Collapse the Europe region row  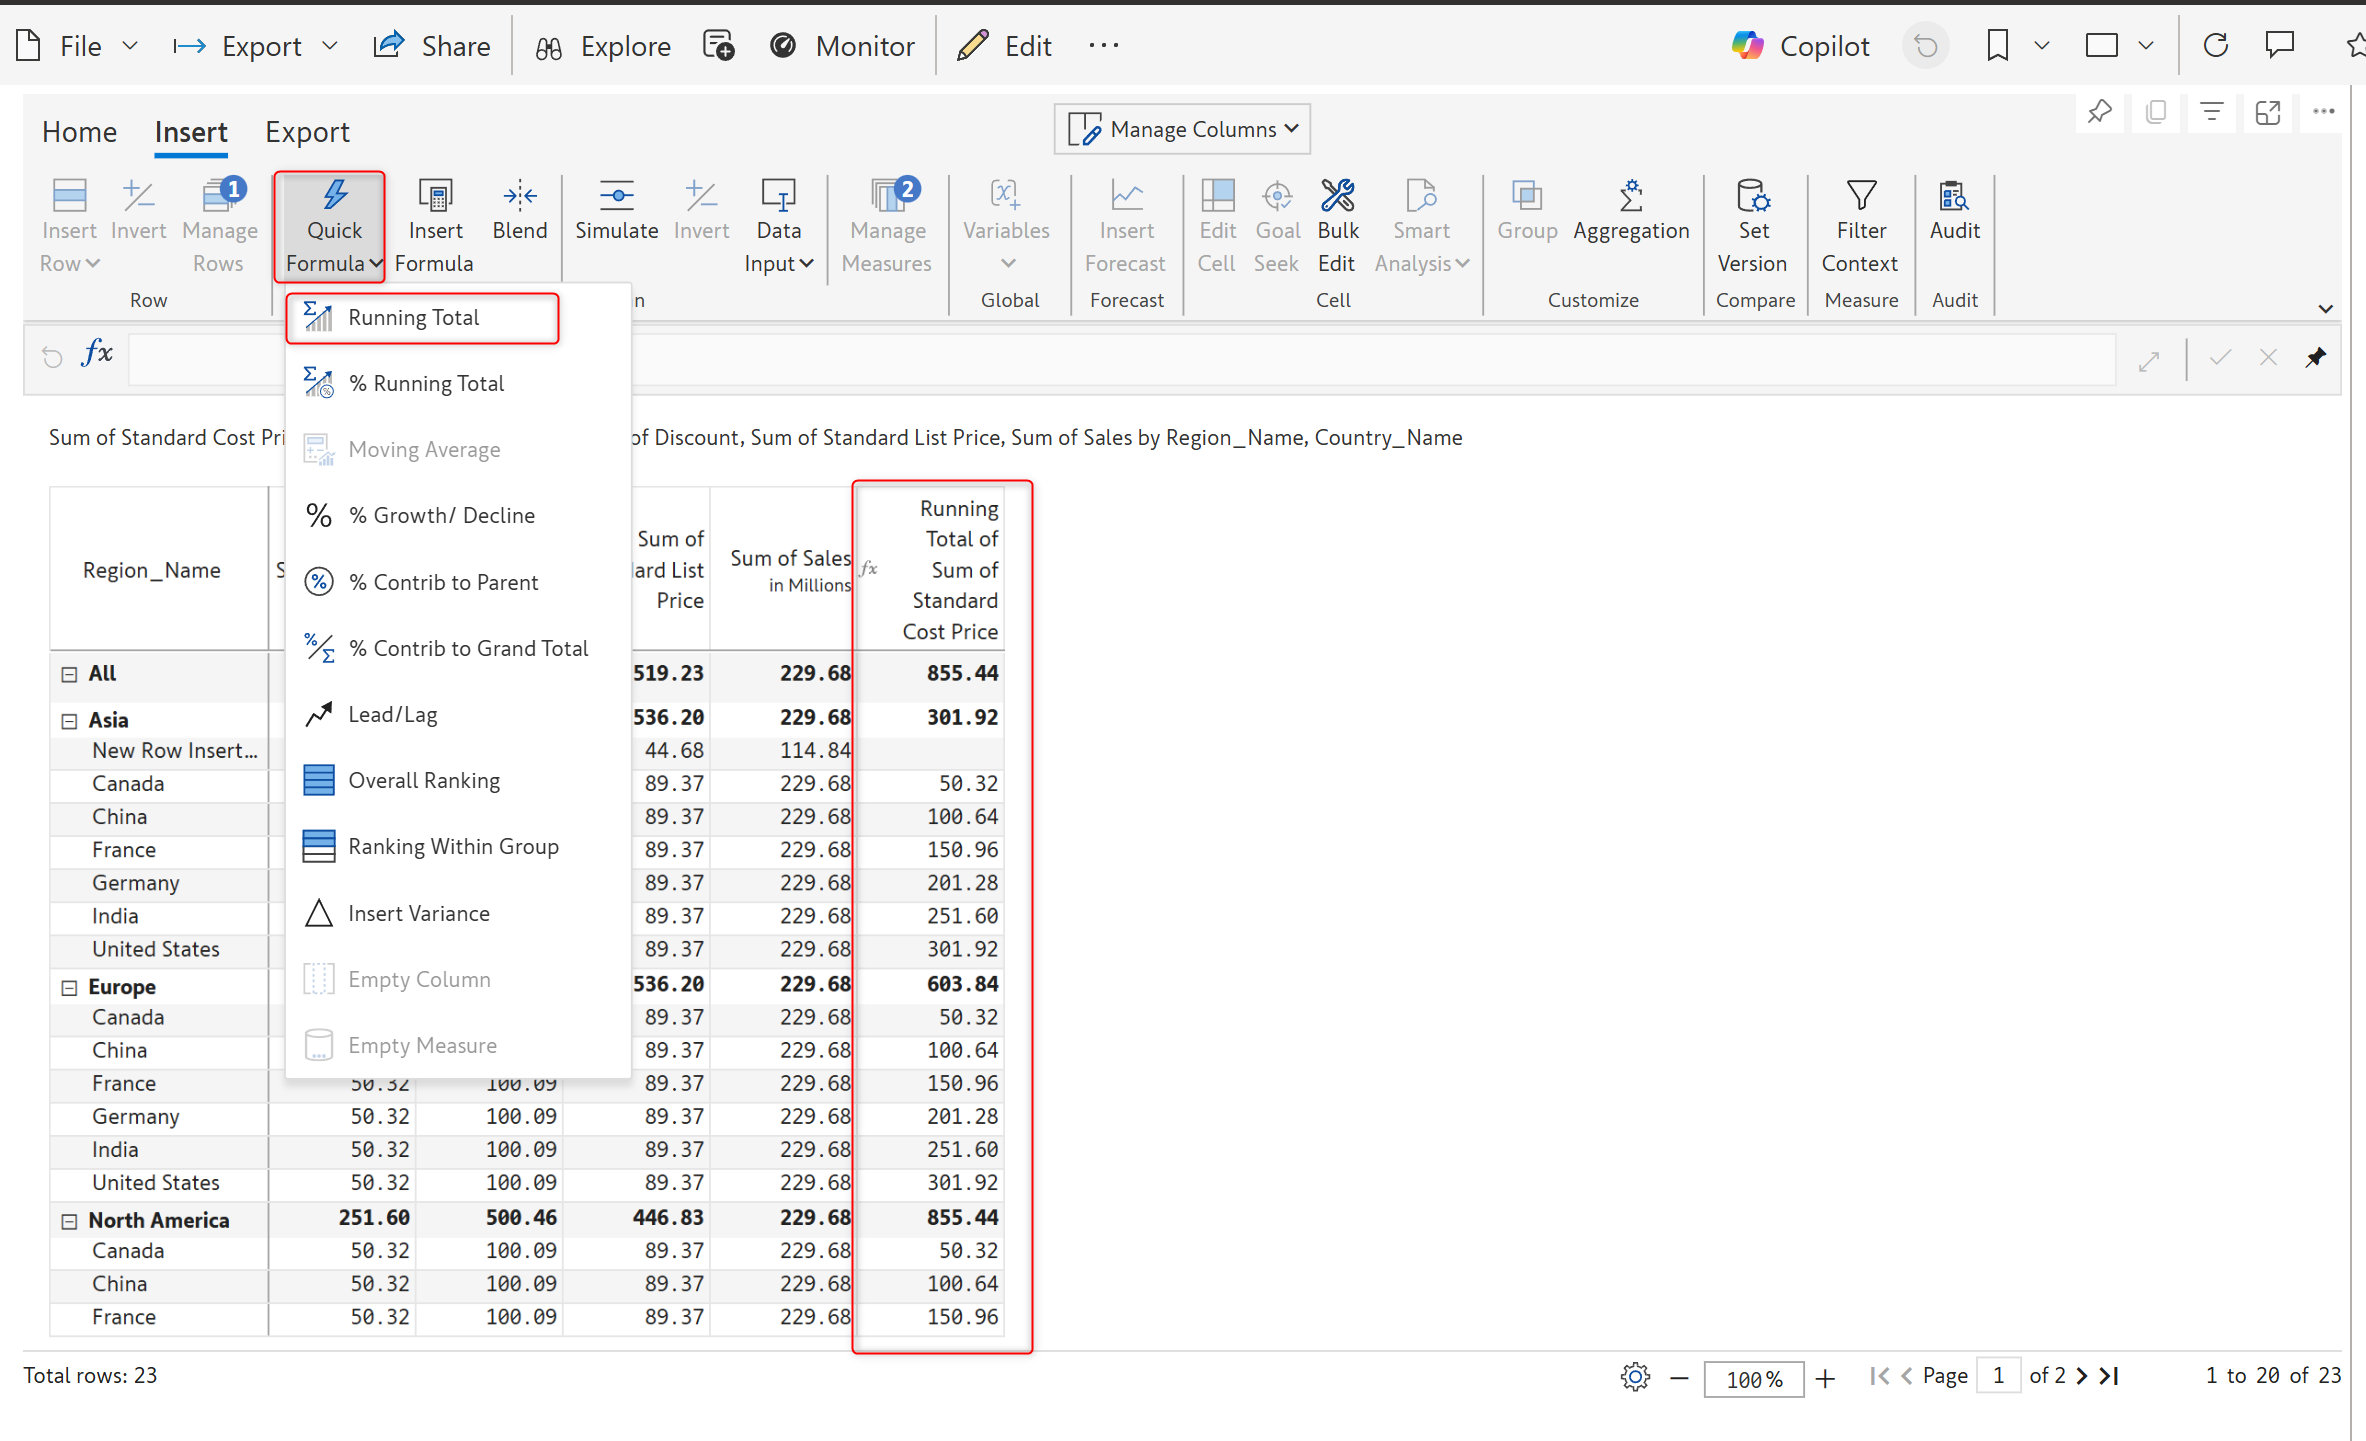pos(69,988)
